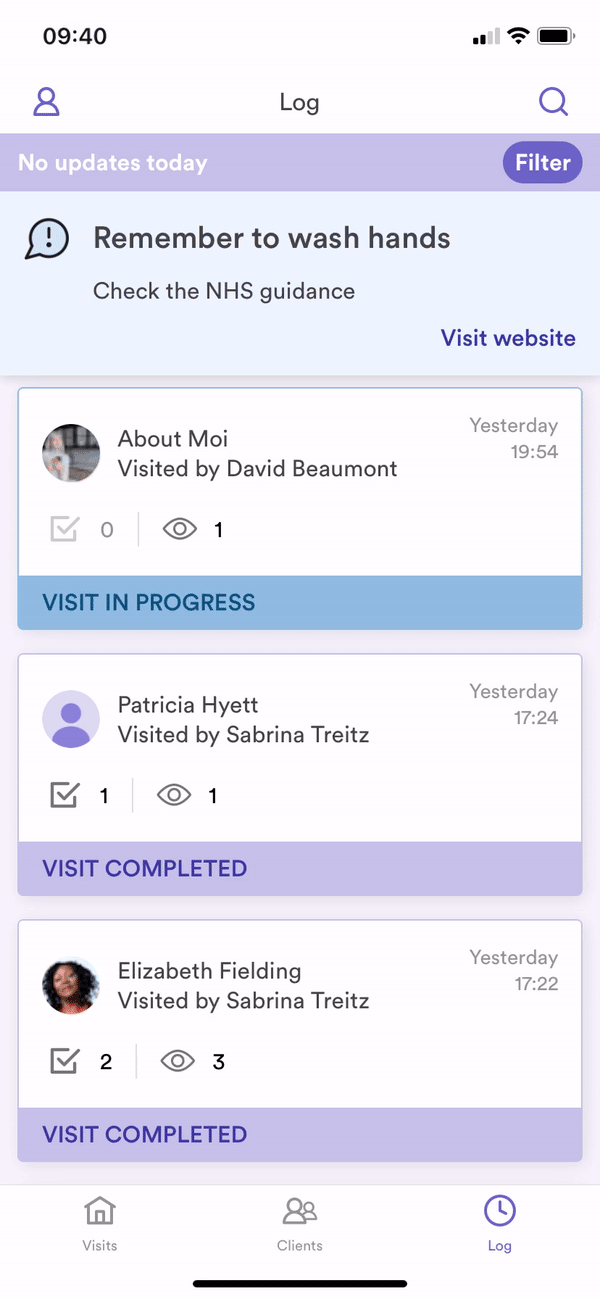The width and height of the screenshot is (600, 1299).
Task: Tap the eye icon on Patricia Hyett's card
Action: [175, 795]
